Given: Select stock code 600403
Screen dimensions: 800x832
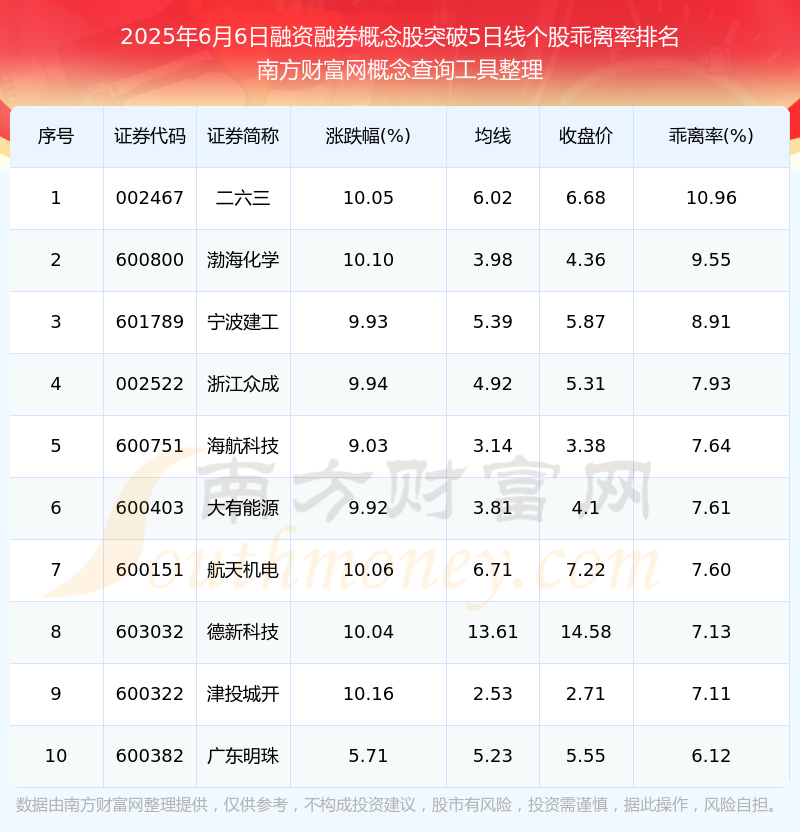Looking at the screenshot, I should (150, 508).
